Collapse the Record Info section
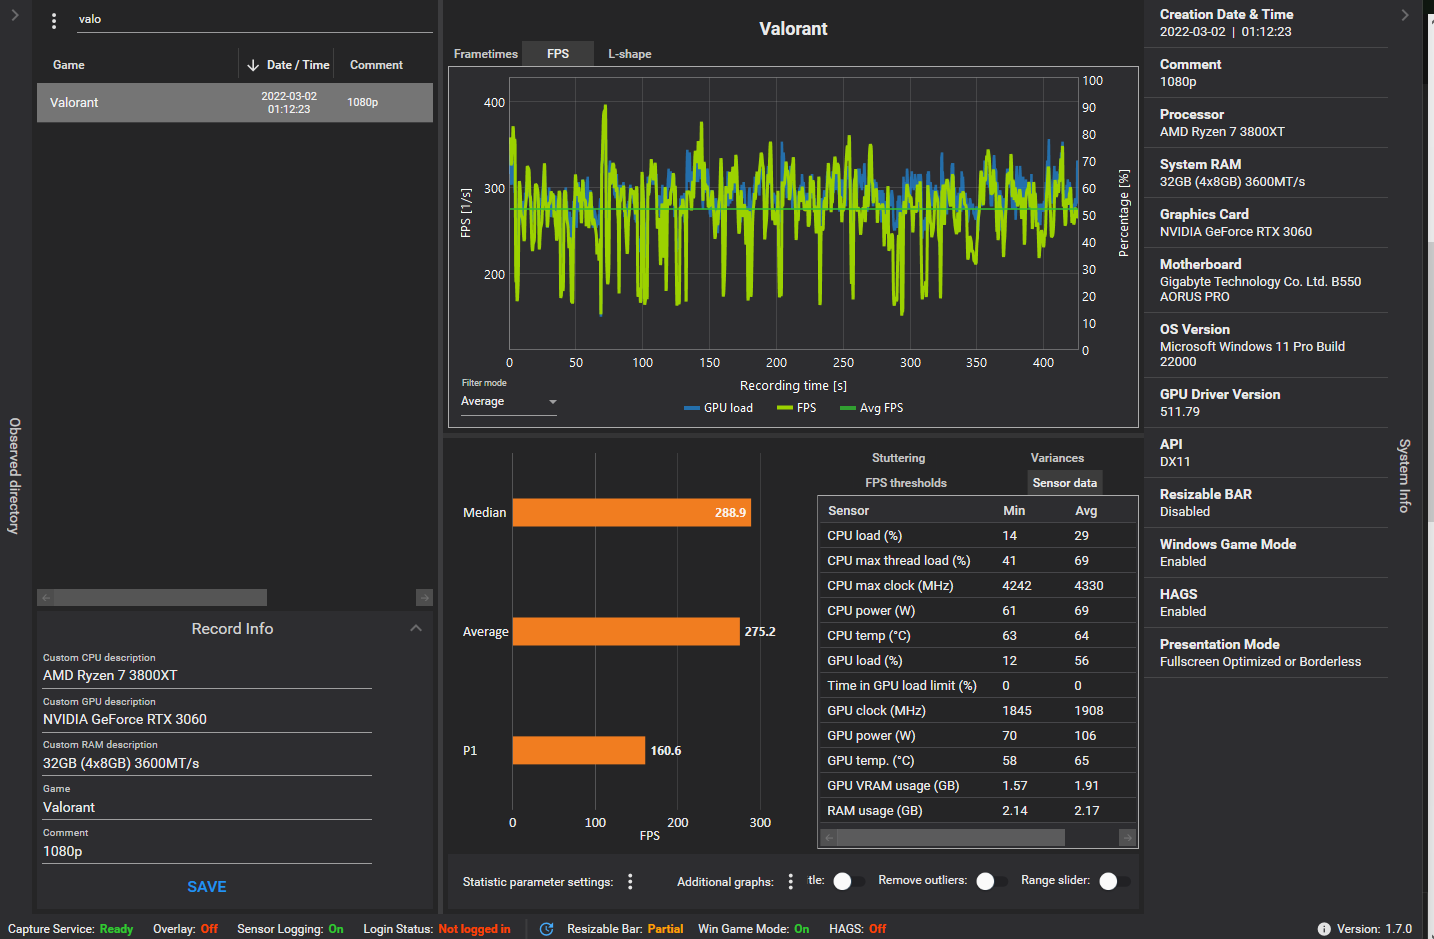 click(416, 628)
